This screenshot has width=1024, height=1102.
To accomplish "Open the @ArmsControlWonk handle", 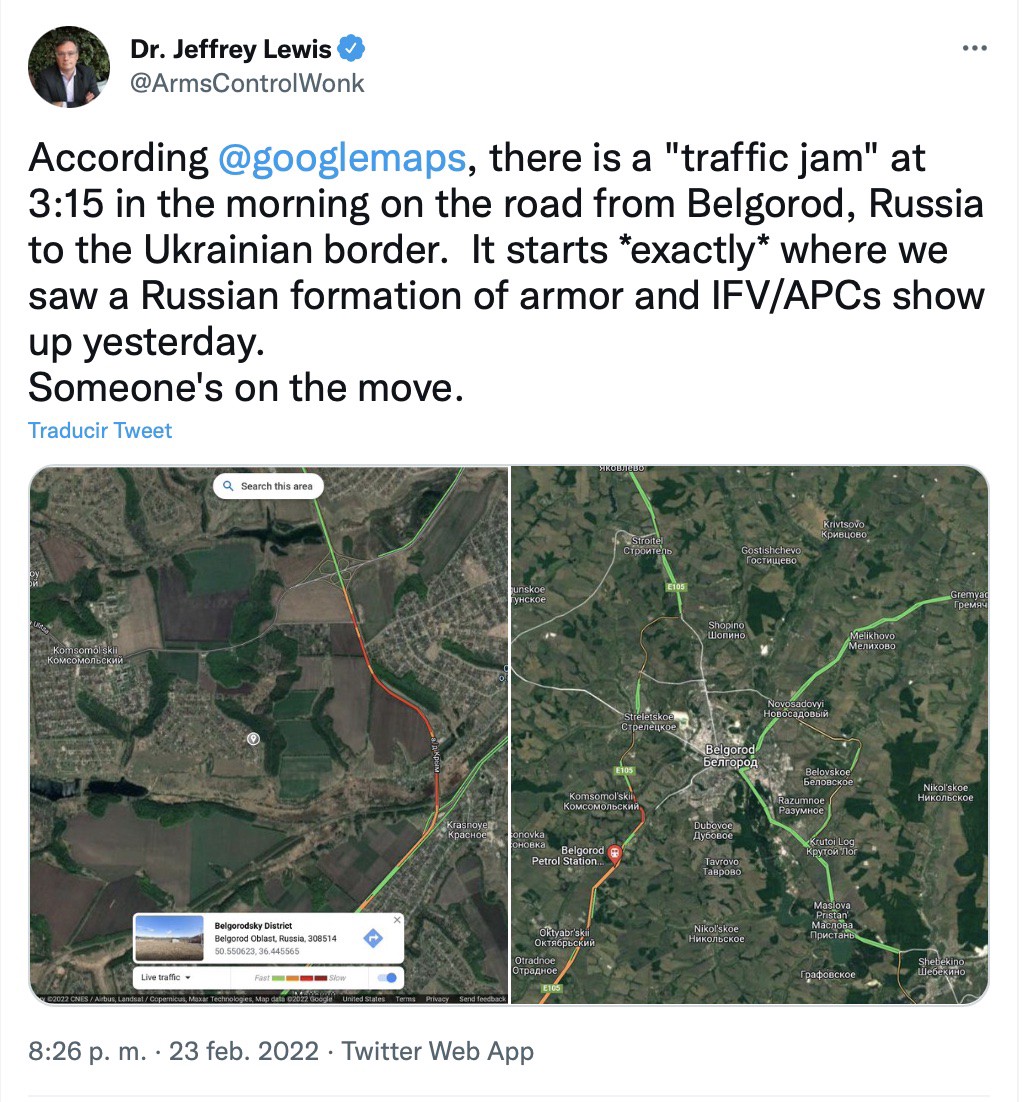I will pos(247,84).
